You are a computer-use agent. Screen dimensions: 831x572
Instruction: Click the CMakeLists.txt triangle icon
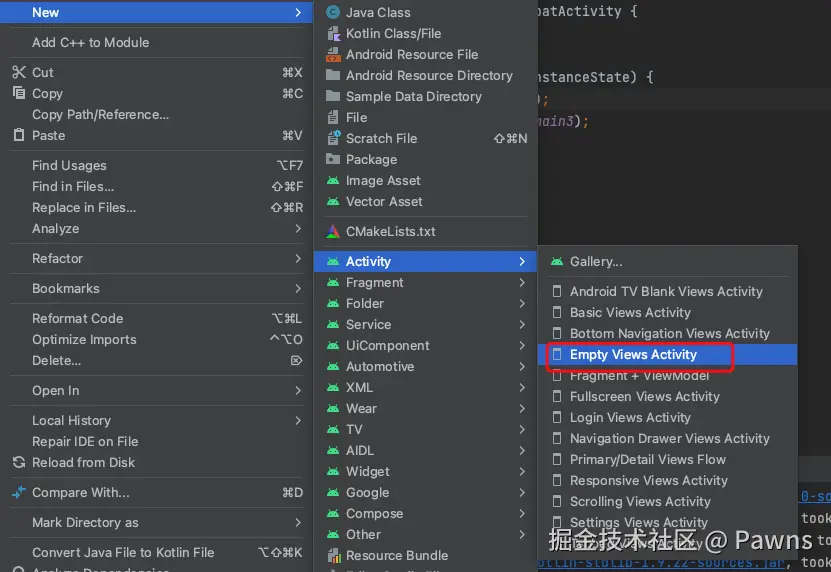(x=333, y=232)
